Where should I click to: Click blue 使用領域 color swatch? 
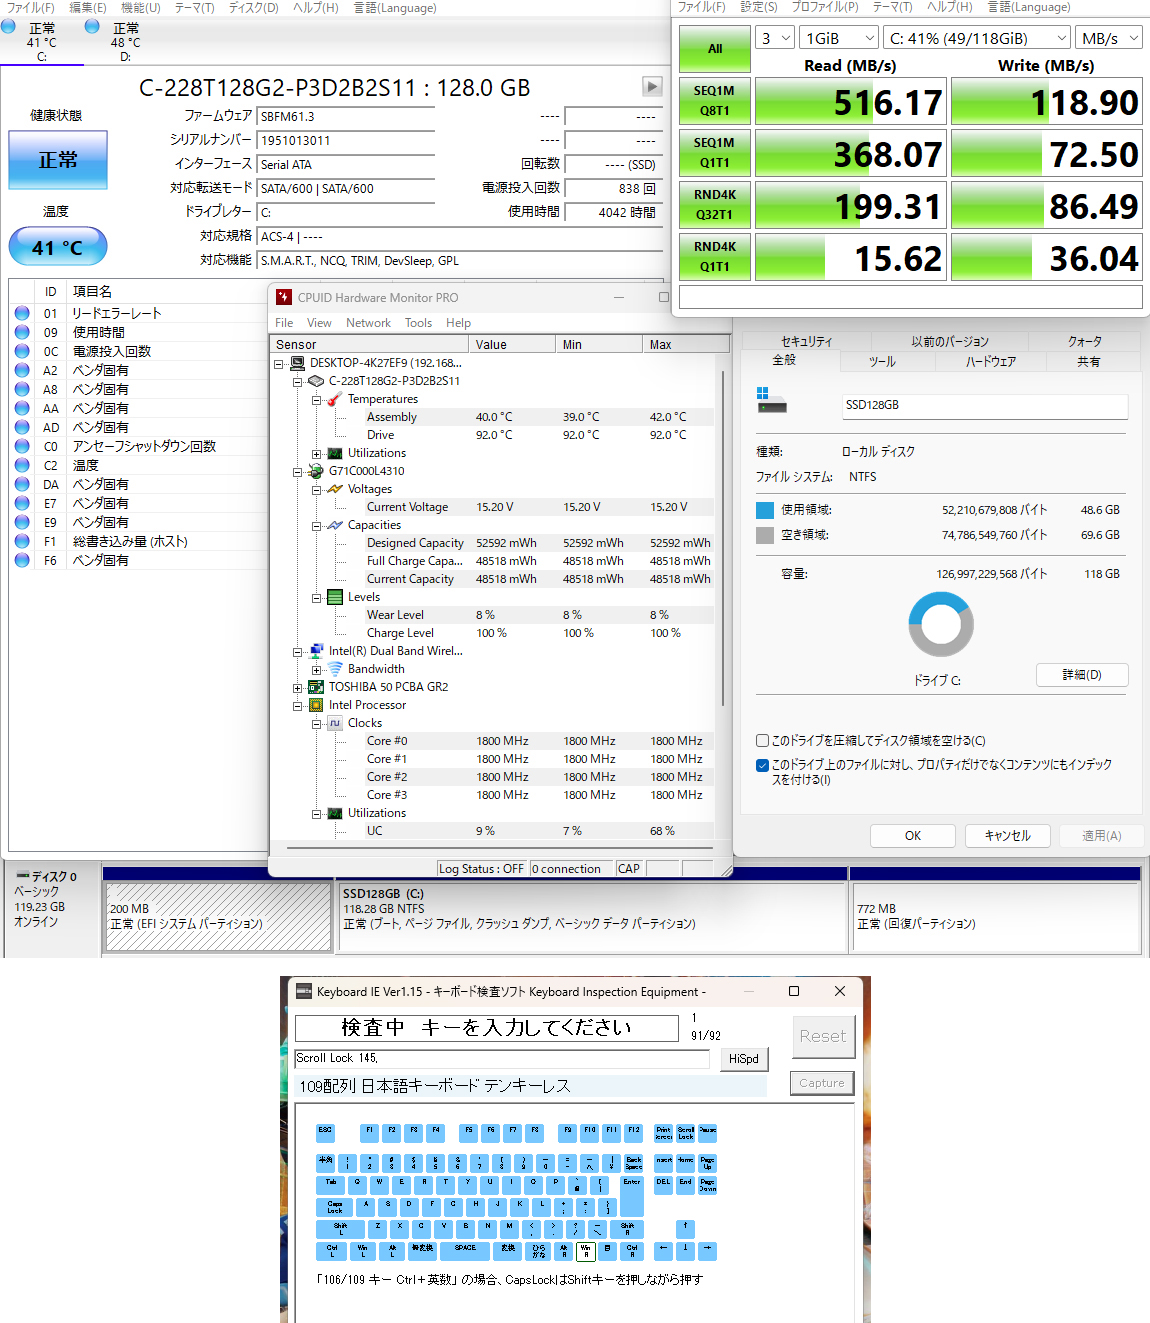[x=765, y=510]
